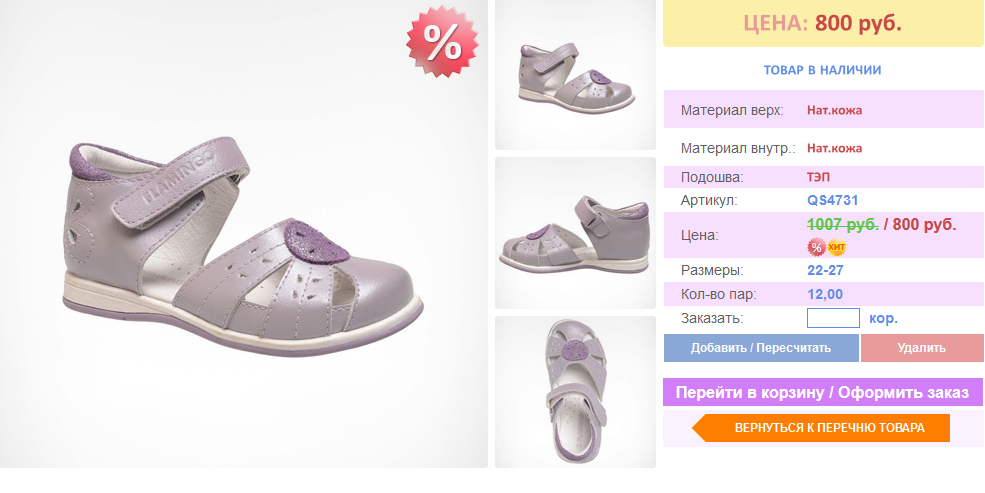Click the sizes value 22-27
Viewport: 985px width, 493px height.
pyautogui.click(x=825, y=271)
